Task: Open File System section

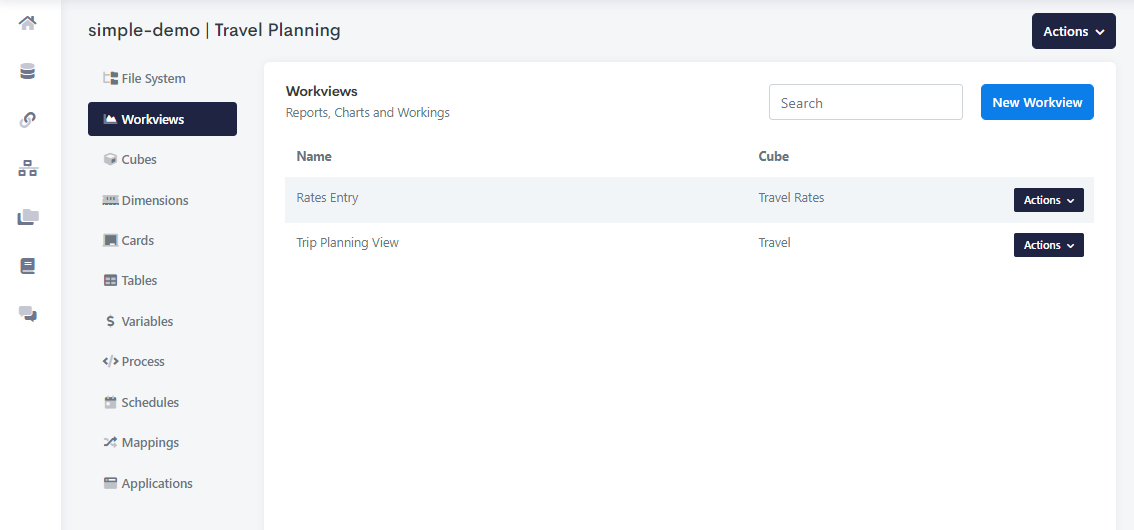Action: 153,79
